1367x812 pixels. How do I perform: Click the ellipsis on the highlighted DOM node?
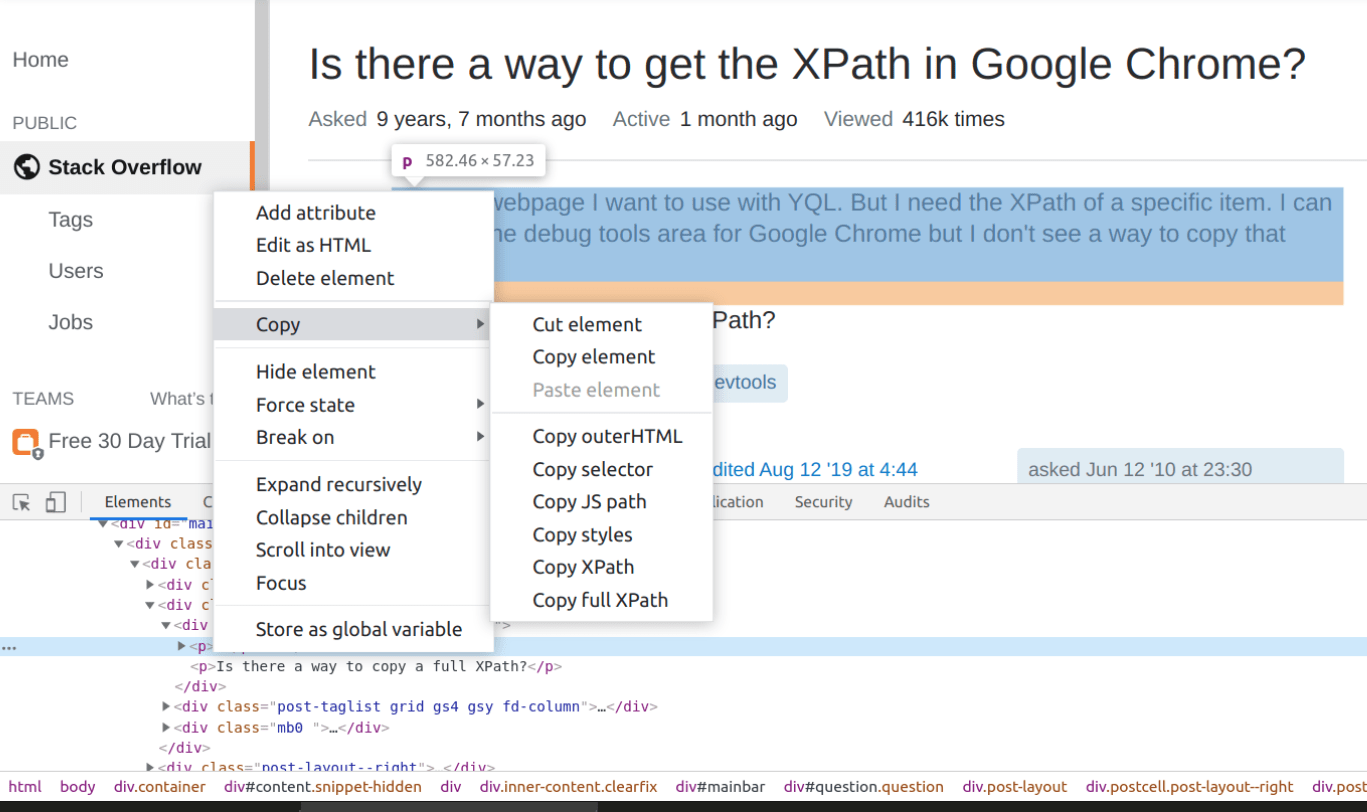pos(9,646)
